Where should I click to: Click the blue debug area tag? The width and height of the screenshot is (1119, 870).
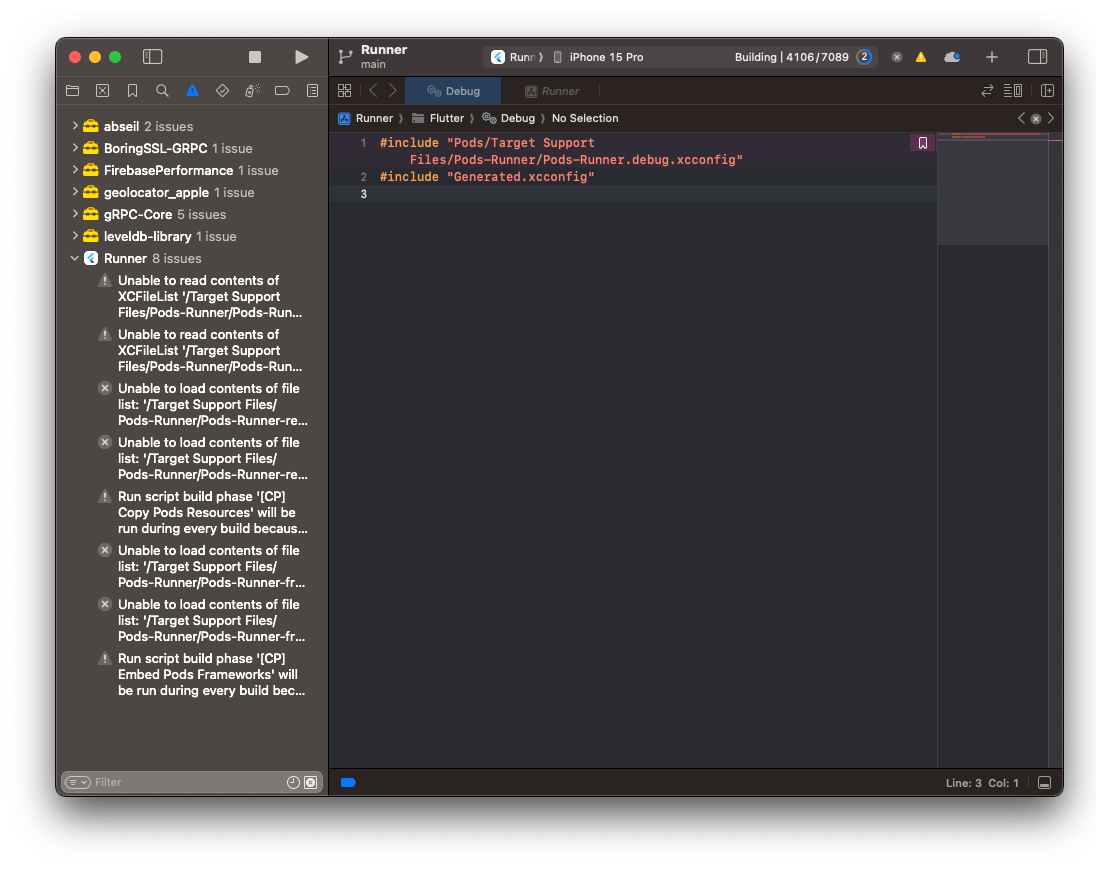click(x=348, y=782)
